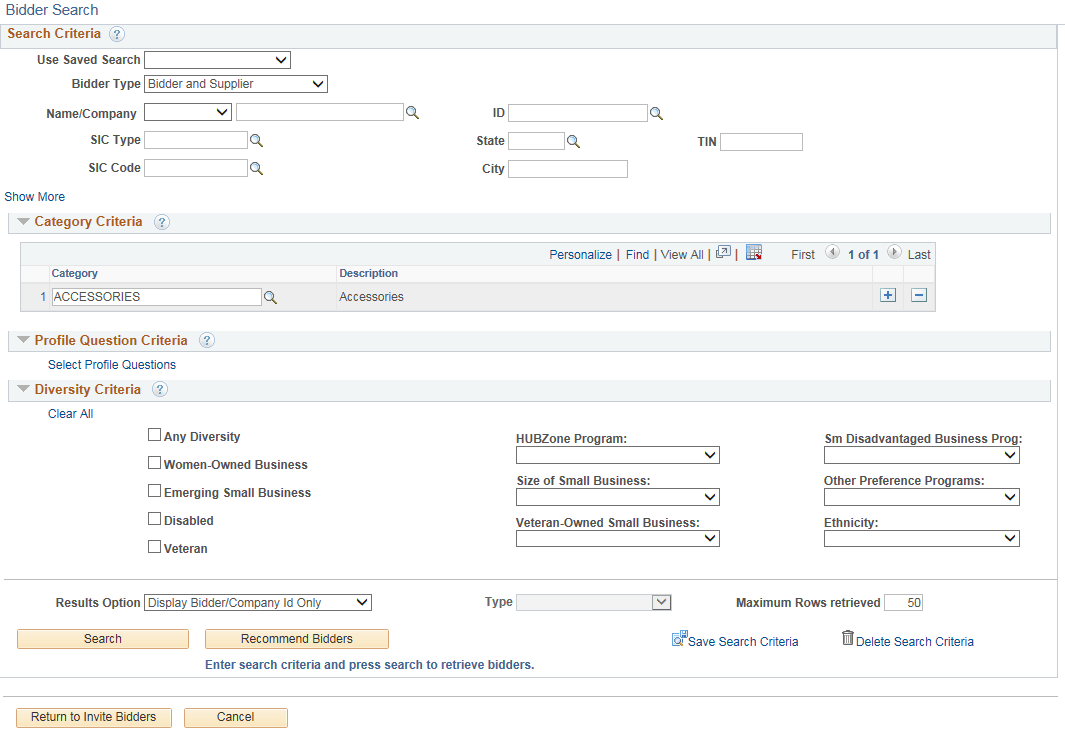Click inside the TIN input field
Viewport: 1065px width, 735px height.
click(762, 141)
